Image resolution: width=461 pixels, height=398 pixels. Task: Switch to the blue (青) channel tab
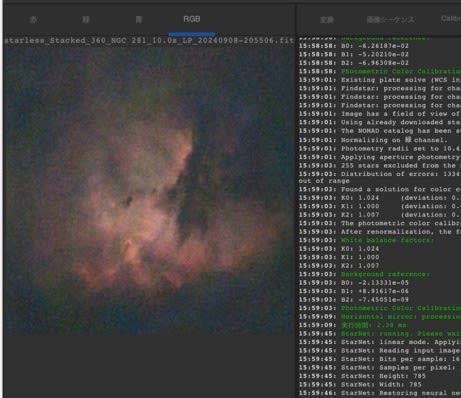[x=139, y=19]
